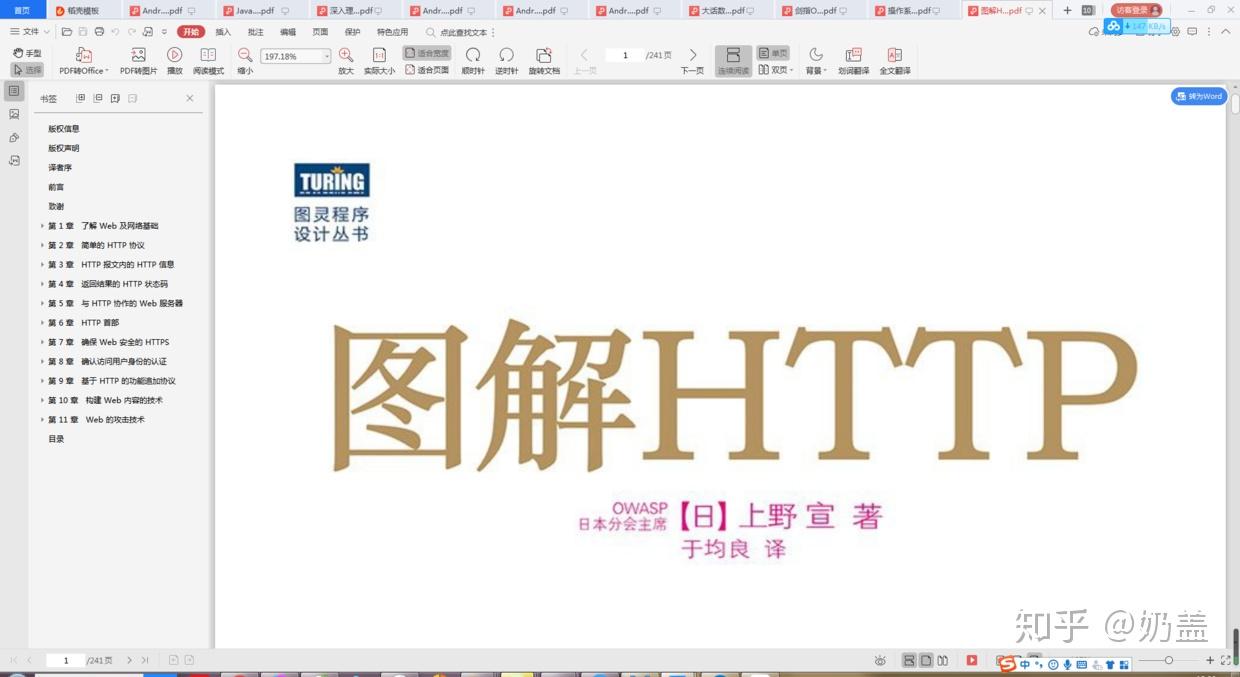Open the 文件 file menu dropdown
This screenshot has height=677, width=1240.
[x=29, y=32]
